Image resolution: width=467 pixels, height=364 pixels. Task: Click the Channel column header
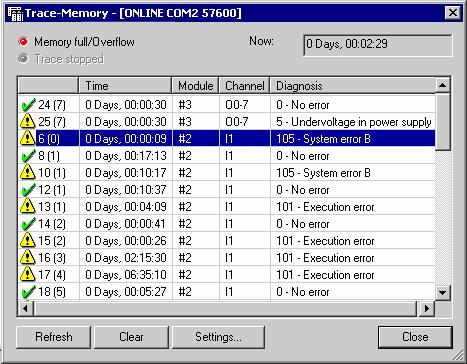(244, 86)
